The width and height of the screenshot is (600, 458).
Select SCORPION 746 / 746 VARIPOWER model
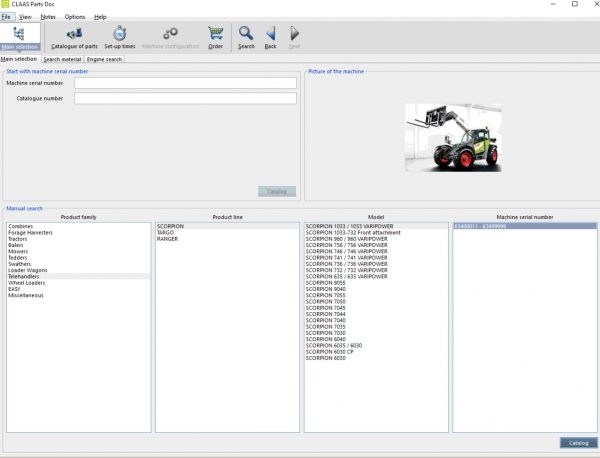click(376, 251)
